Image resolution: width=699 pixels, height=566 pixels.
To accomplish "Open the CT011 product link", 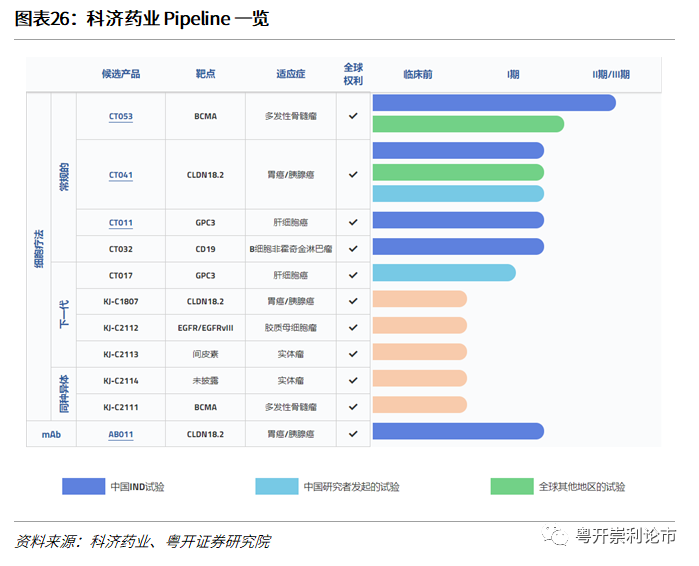I will pyautogui.click(x=121, y=223).
